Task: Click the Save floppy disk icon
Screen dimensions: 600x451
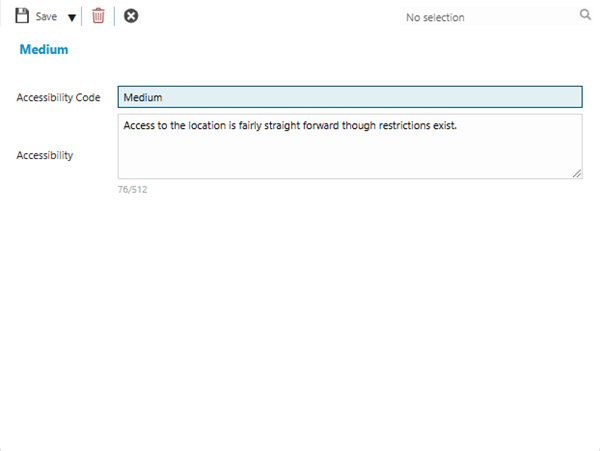Action: tap(22, 16)
